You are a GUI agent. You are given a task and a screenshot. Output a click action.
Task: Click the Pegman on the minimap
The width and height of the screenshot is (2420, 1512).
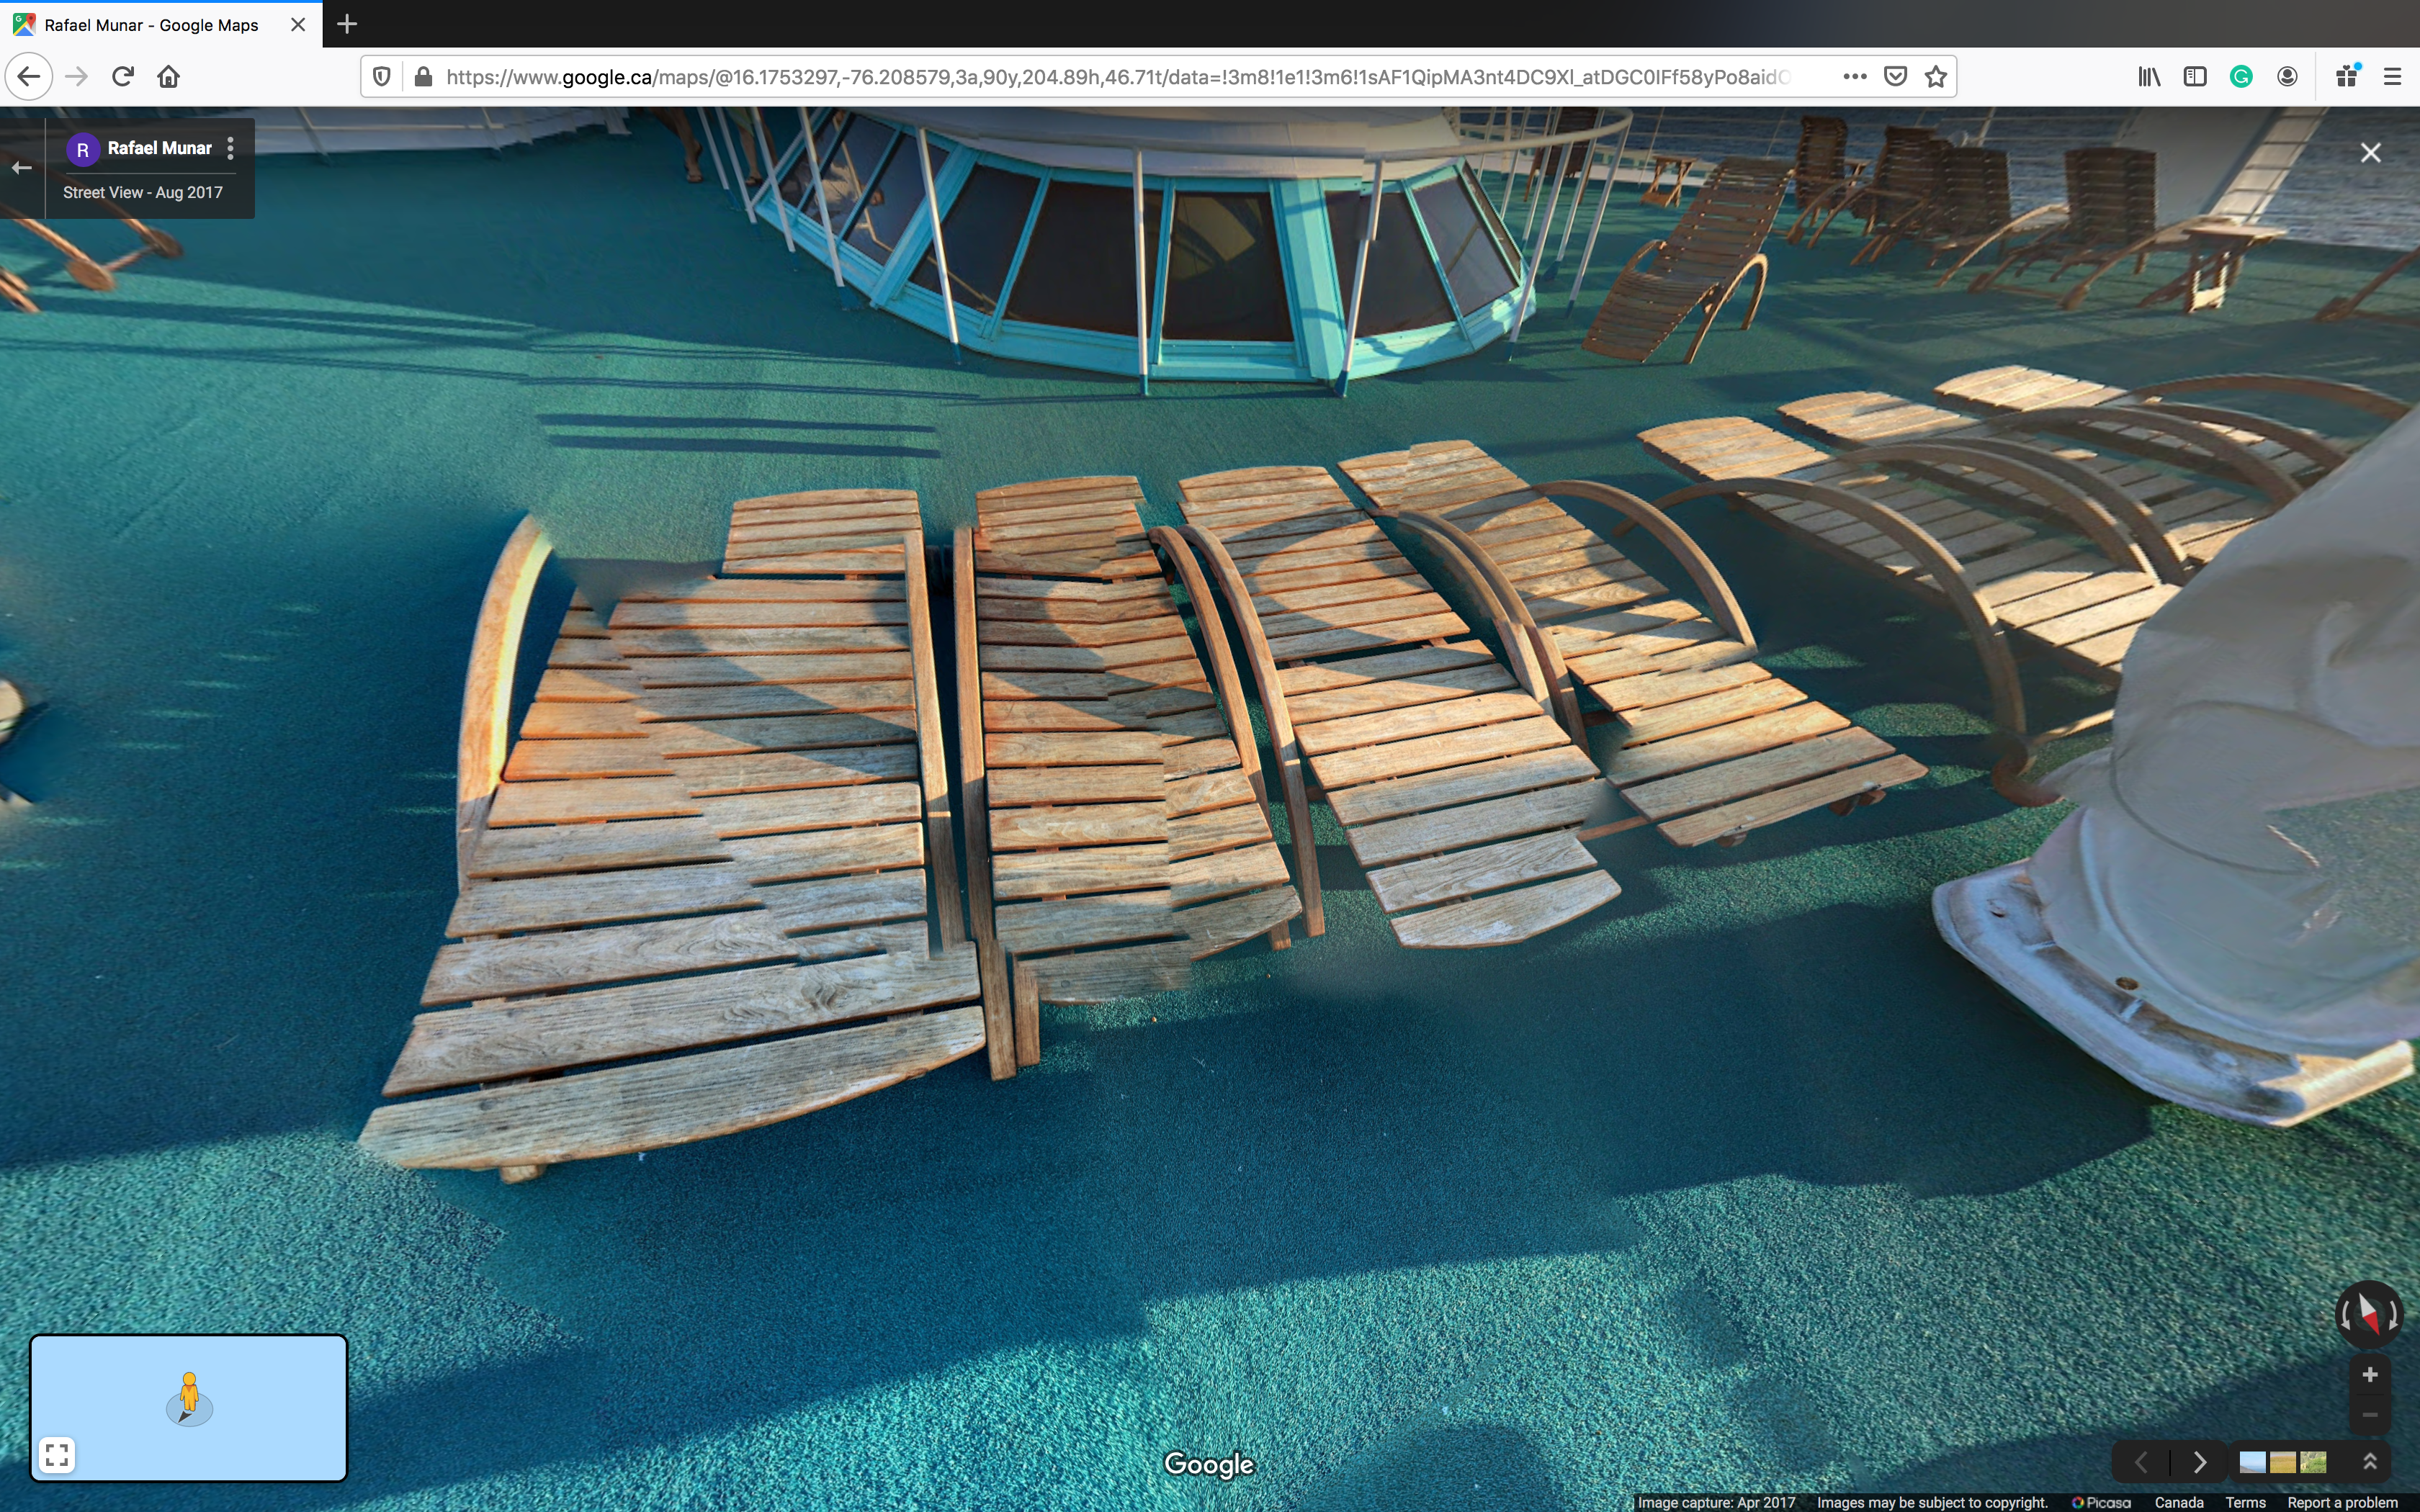pos(189,1395)
